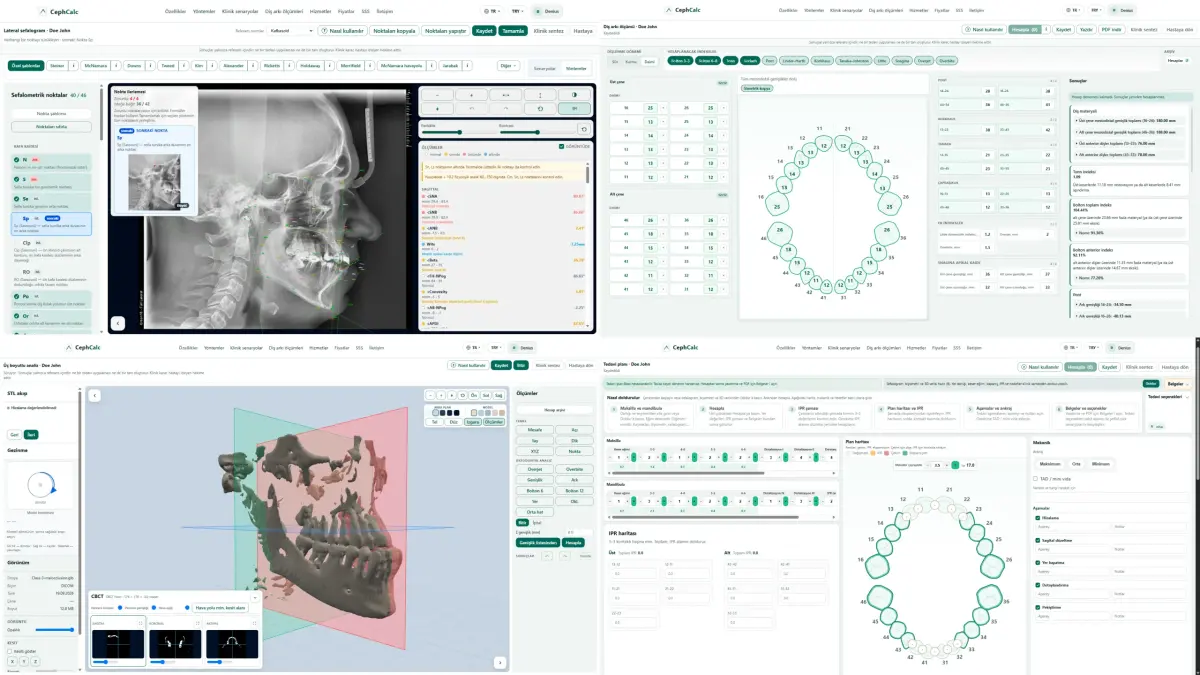Uncheck the Yer kapatma stage checkbox
The width and height of the screenshot is (1200, 675).
(1036, 562)
